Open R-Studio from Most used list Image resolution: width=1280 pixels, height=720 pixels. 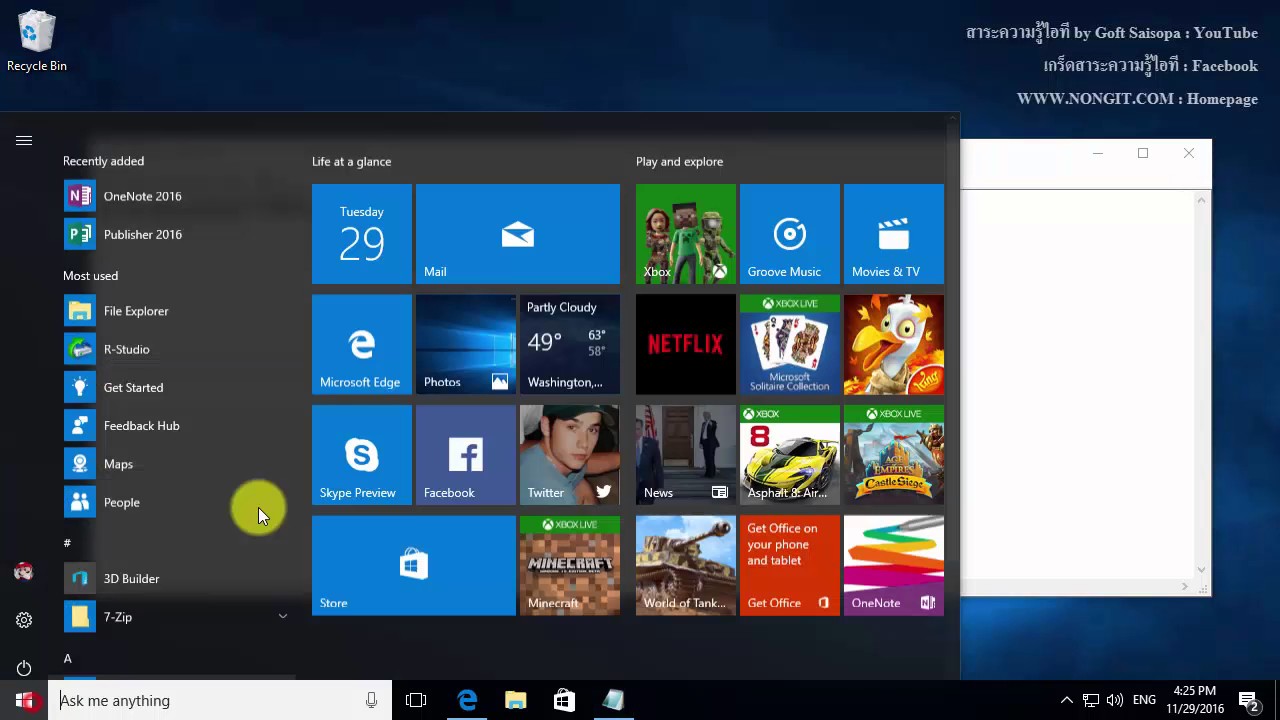point(179,349)
